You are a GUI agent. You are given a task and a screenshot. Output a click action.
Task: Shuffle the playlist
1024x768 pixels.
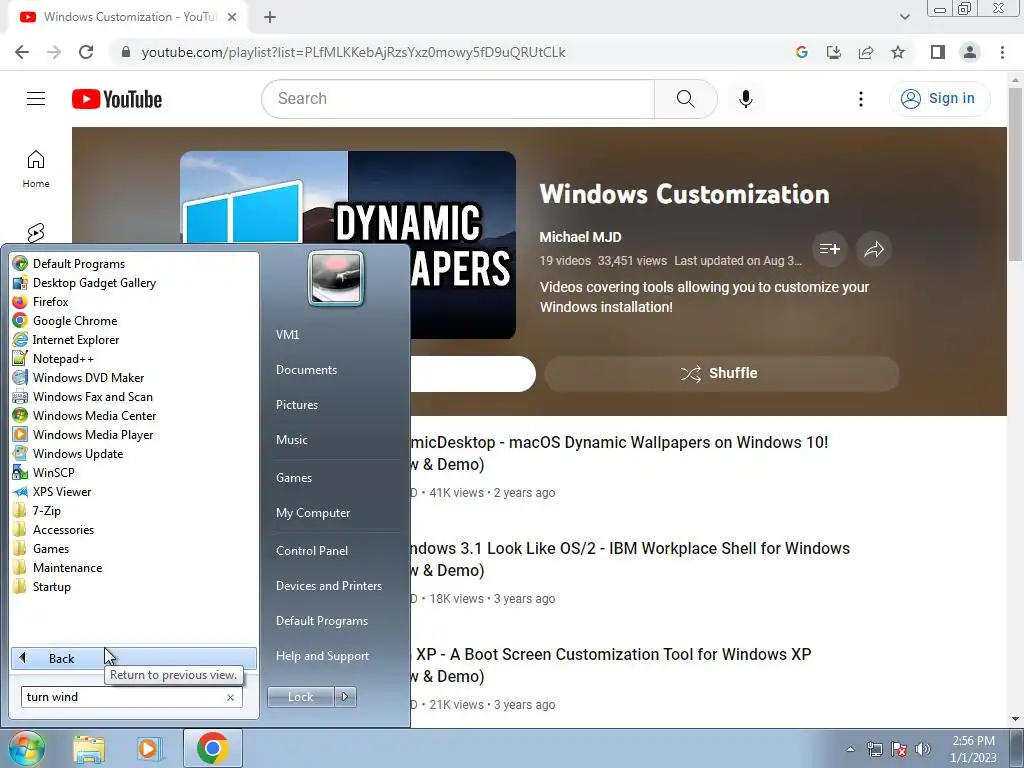[x=721, y=374]
